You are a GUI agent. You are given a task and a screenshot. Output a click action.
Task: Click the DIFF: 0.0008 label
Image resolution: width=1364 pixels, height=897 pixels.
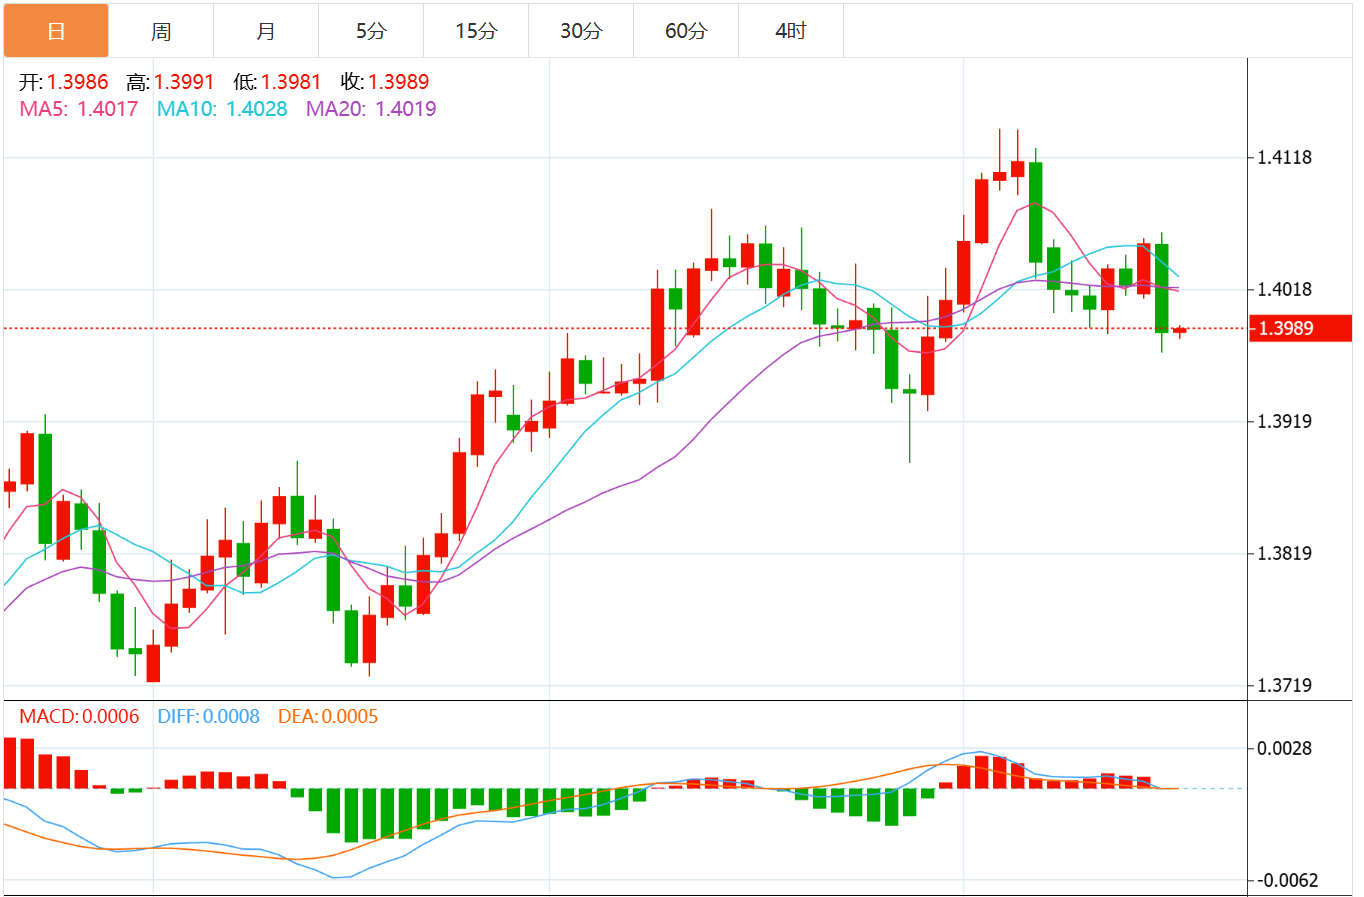point(208,716)
